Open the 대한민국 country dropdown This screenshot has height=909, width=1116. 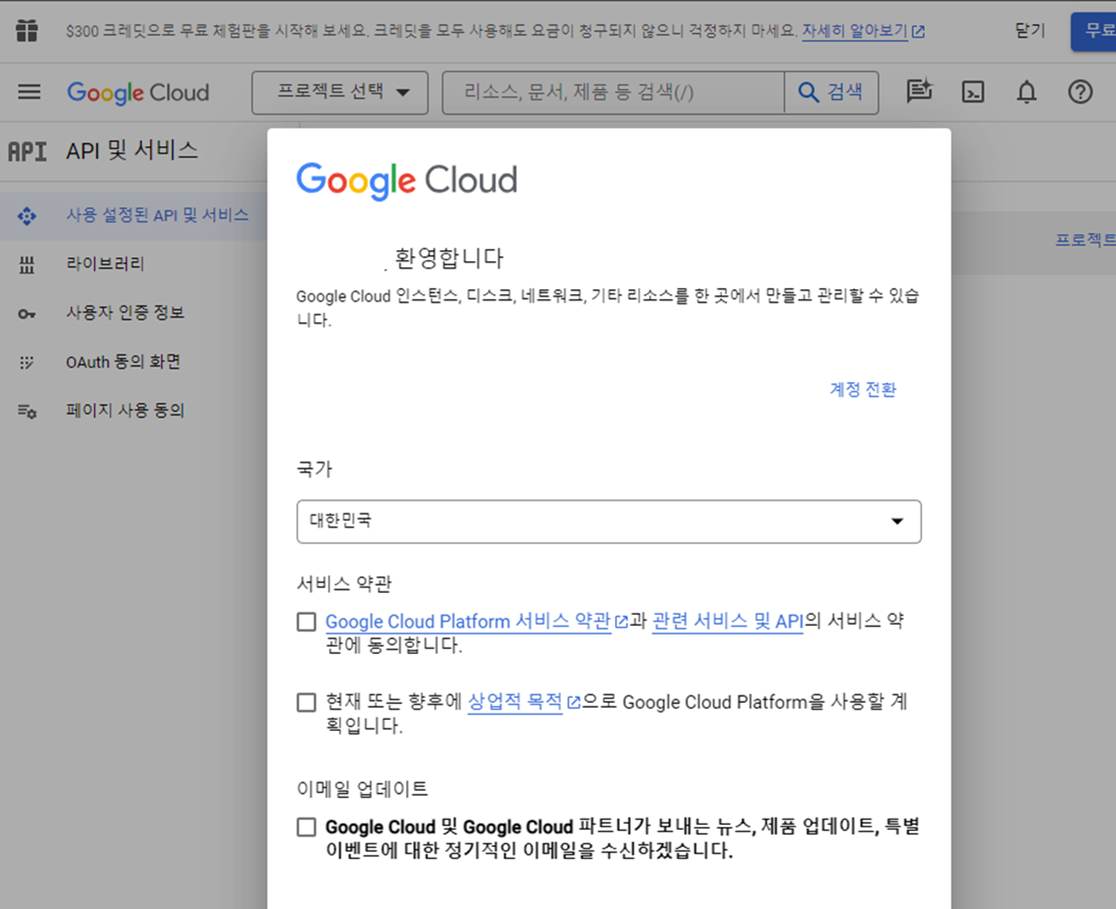pos(609,522)
